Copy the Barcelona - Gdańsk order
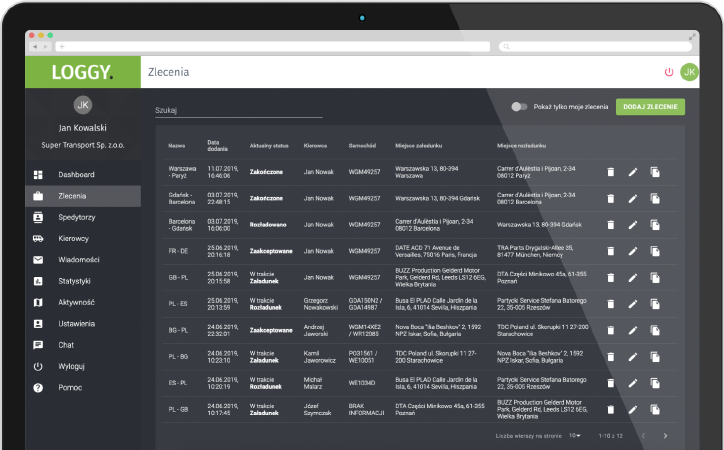 [656, 225]
